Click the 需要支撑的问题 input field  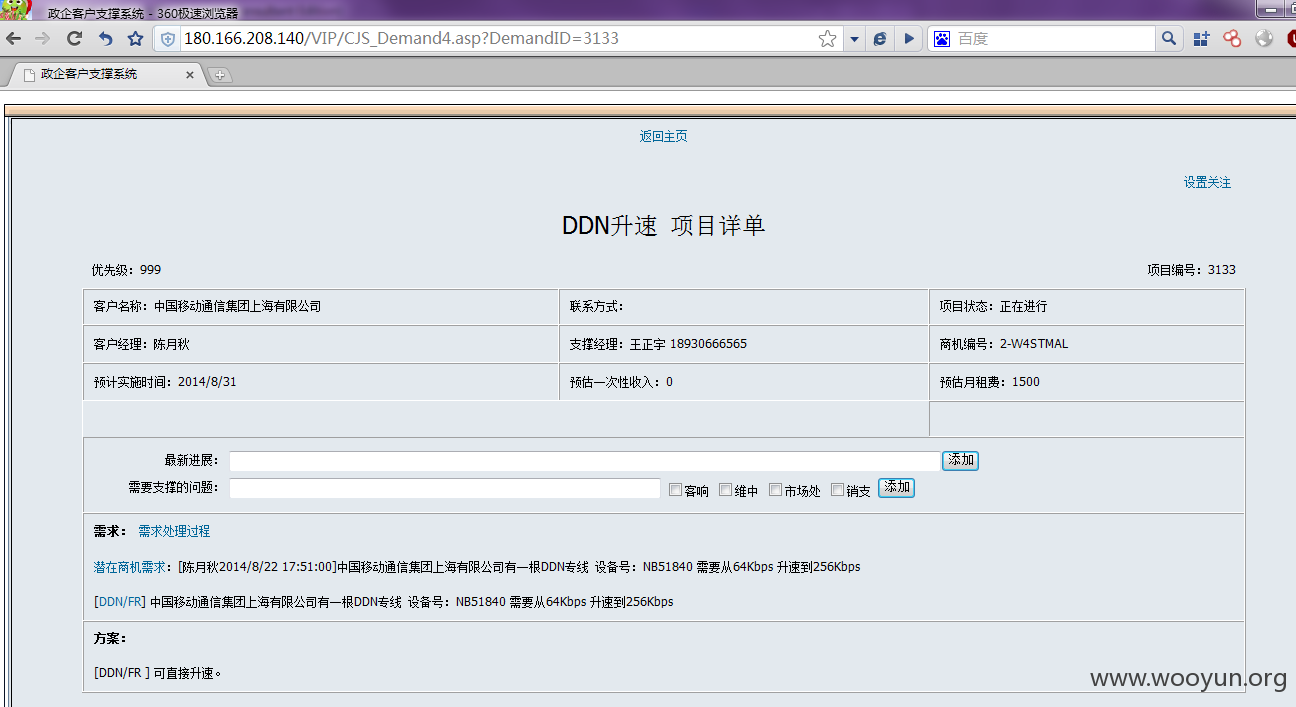445,488
